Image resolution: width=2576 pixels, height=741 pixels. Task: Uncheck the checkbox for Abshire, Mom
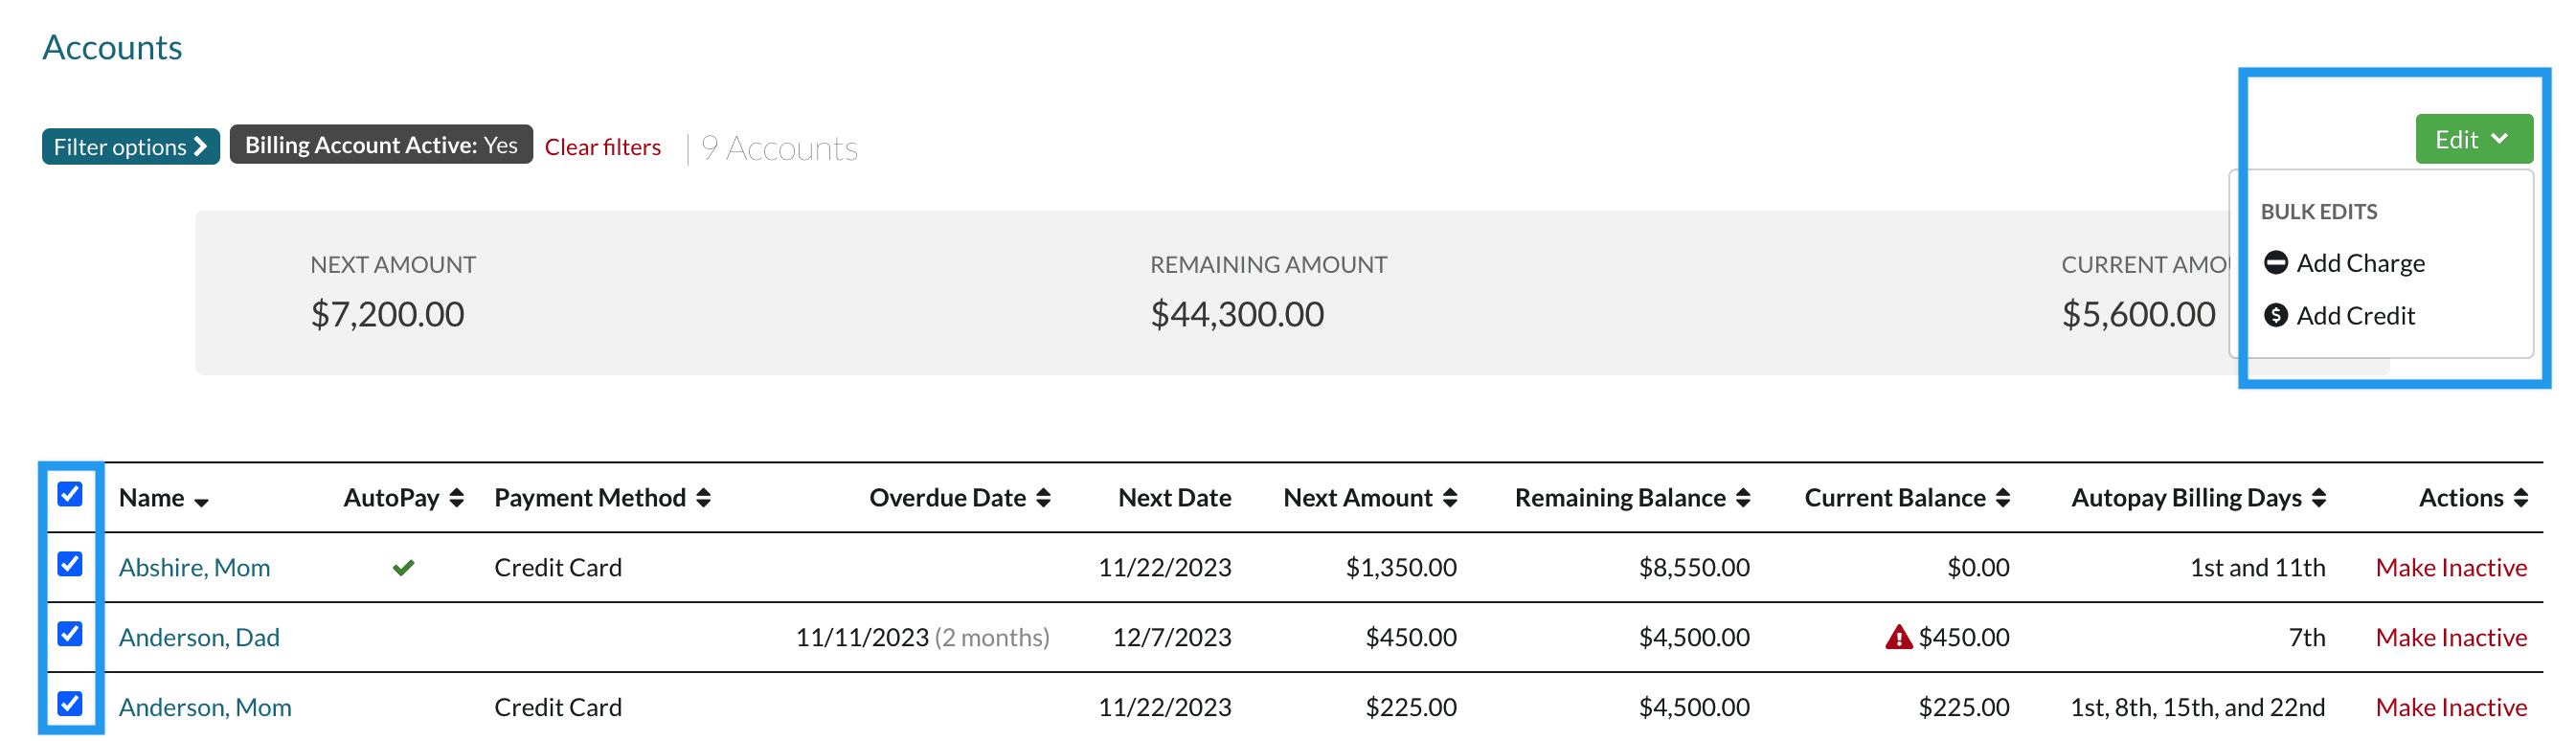tap(69, 566)
